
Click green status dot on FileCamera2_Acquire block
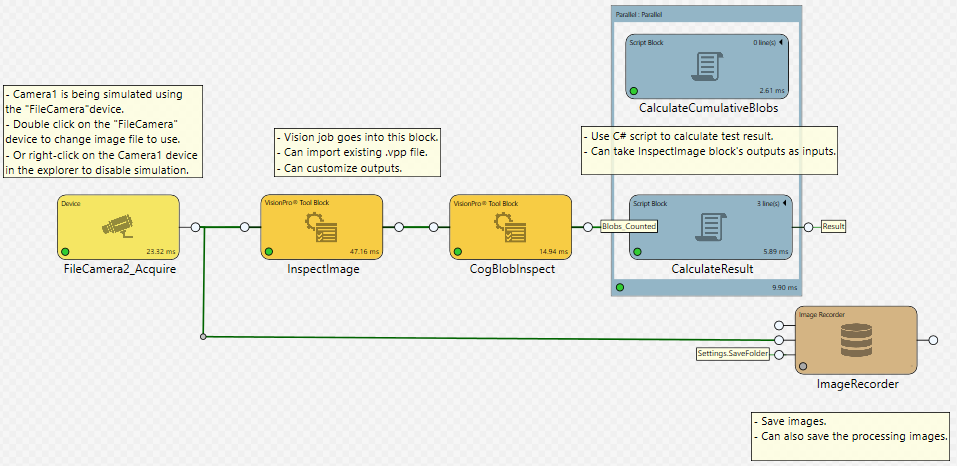click(66, 251)
